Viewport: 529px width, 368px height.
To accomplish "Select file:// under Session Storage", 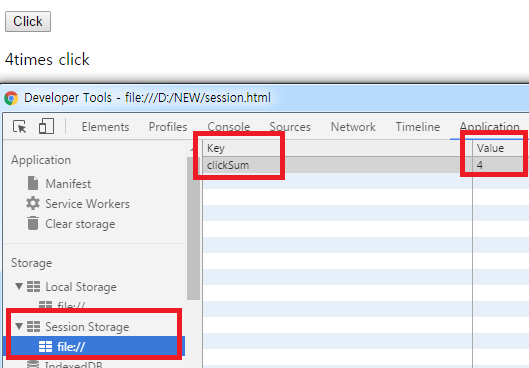I will pyautogui.click(x=94, y=346).
